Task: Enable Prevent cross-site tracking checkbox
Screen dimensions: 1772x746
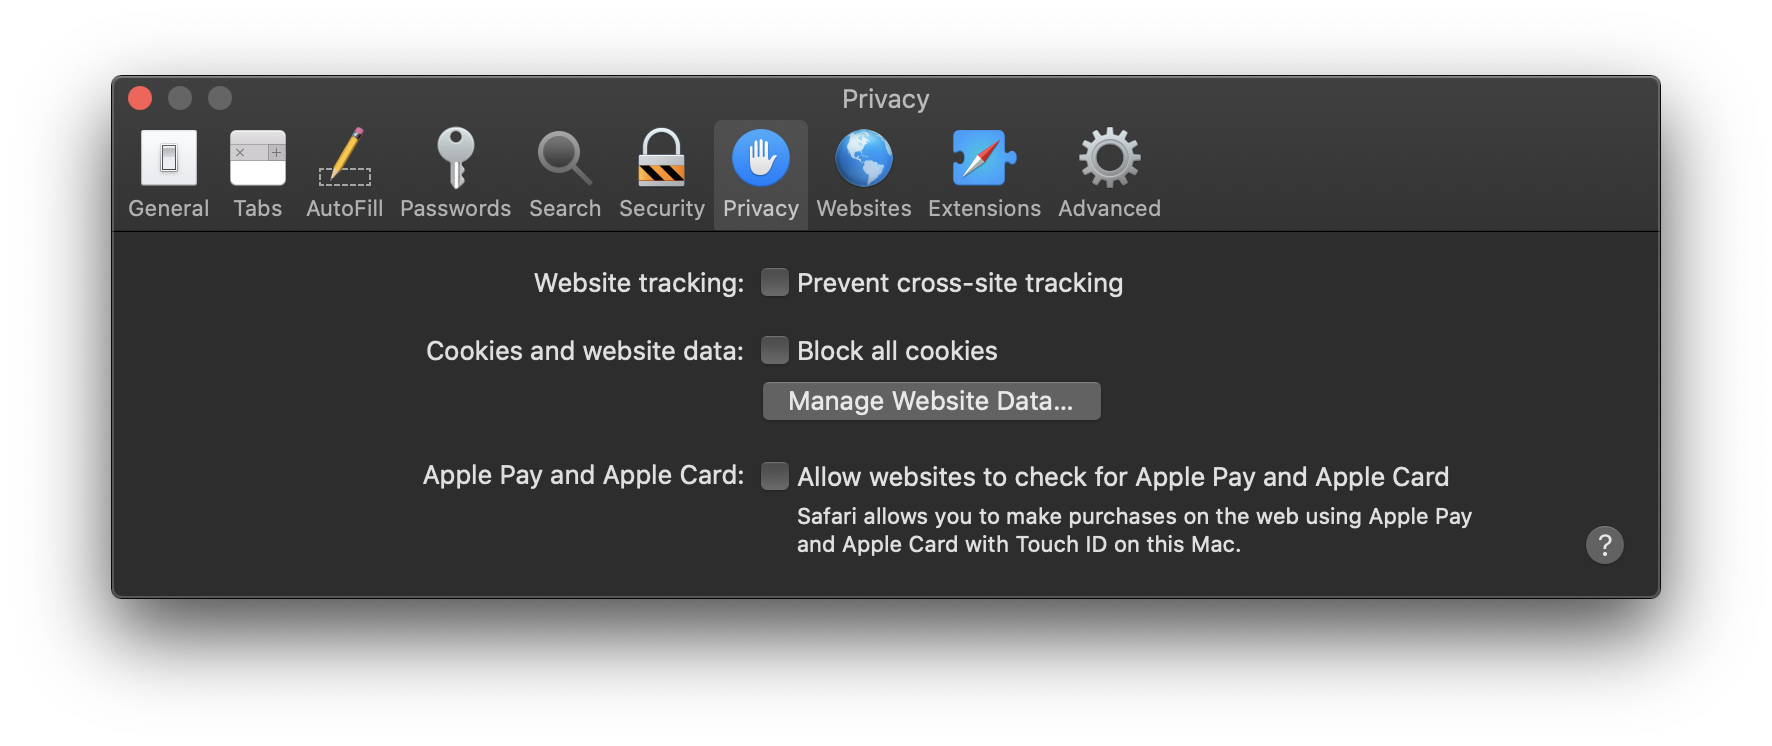Action: [x=775, y=283]
